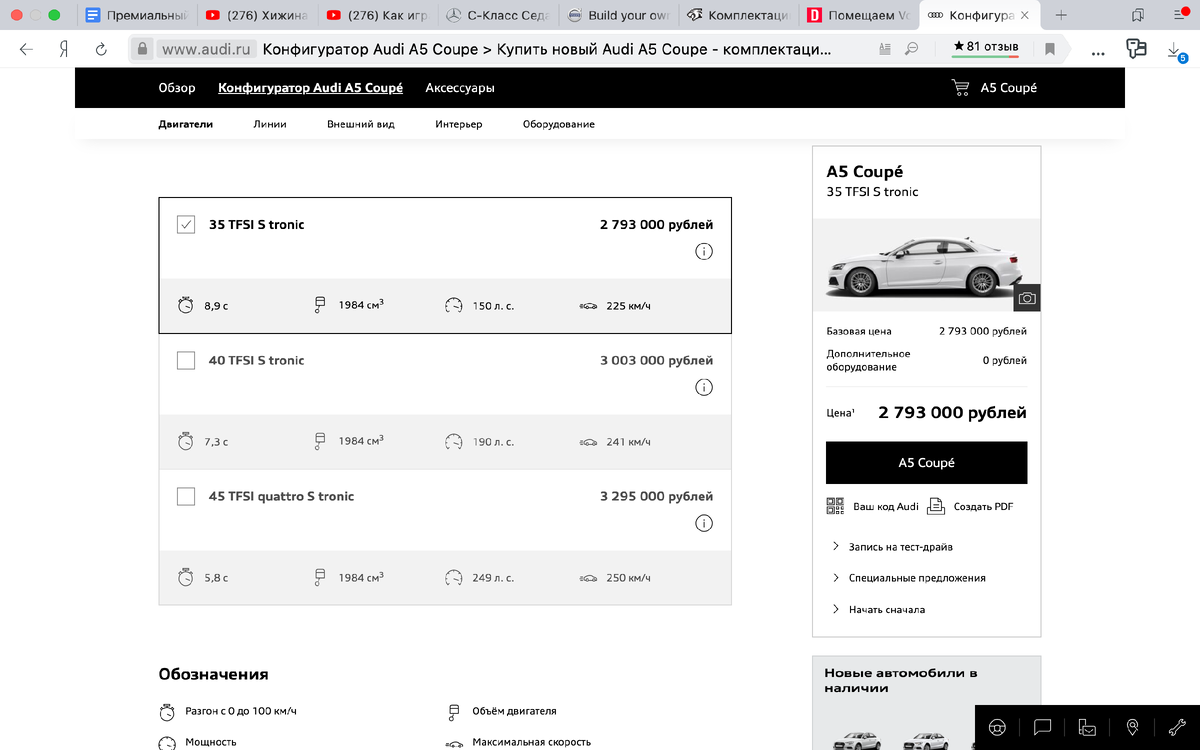
Task: Open new browser tab with plus
Action: click(x=1061, y=15)
